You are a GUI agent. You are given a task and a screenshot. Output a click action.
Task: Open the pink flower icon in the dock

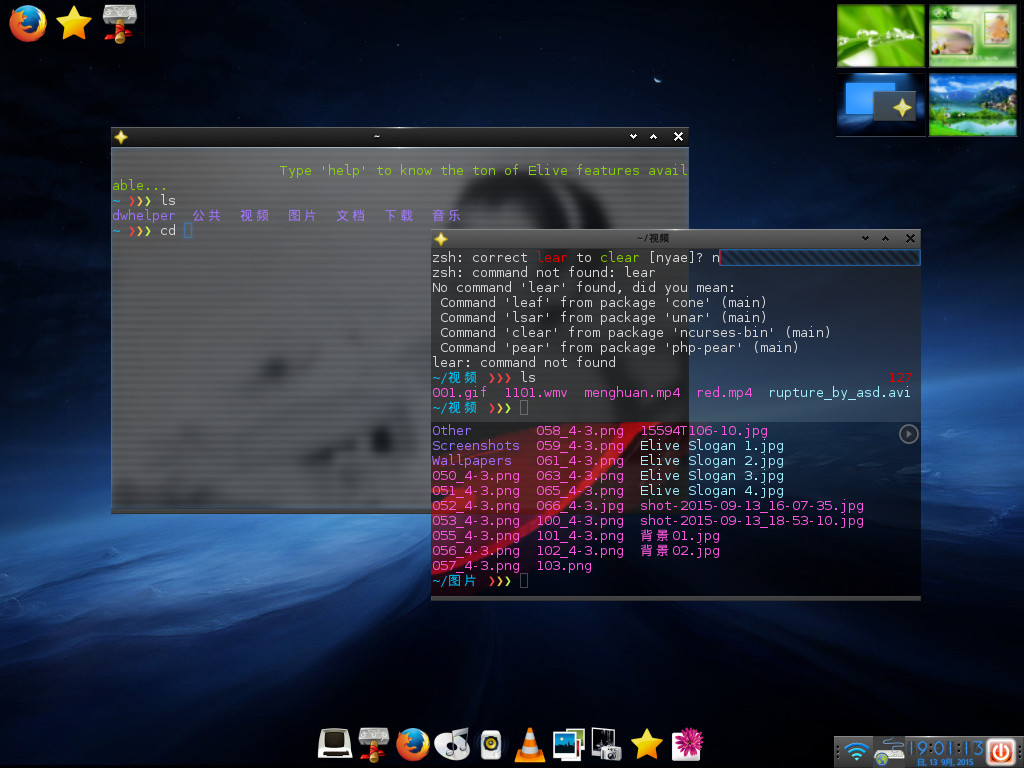click(687, 744)
